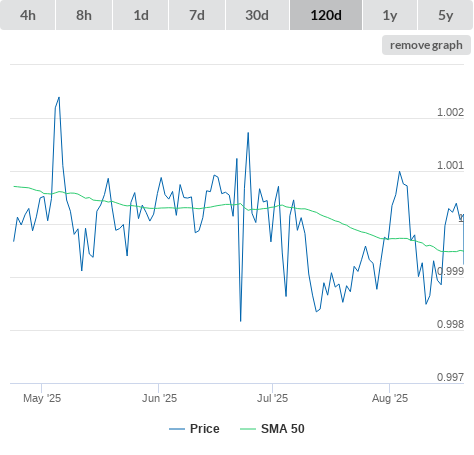Click the highest price peak in May
The image size is (474, 455).
click(x=59, y=97)
